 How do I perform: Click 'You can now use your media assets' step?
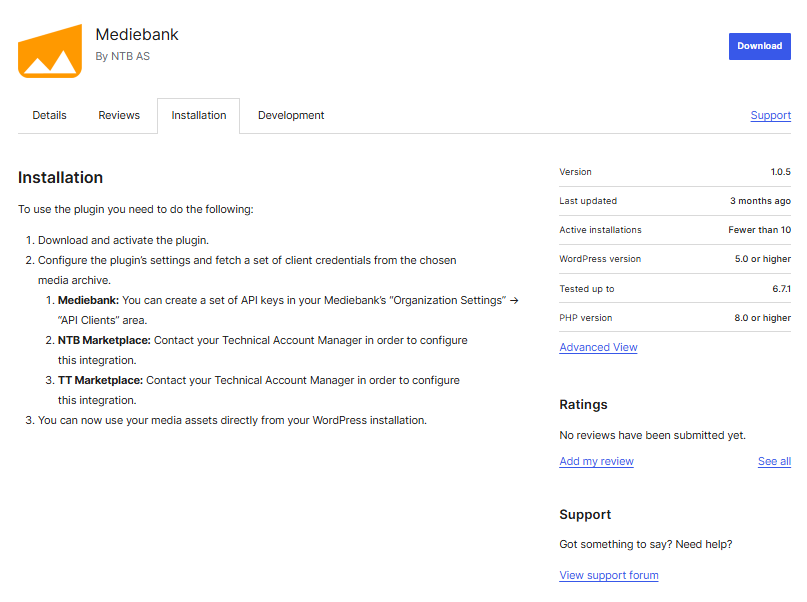pyautogui.click(x=232, y=420)
